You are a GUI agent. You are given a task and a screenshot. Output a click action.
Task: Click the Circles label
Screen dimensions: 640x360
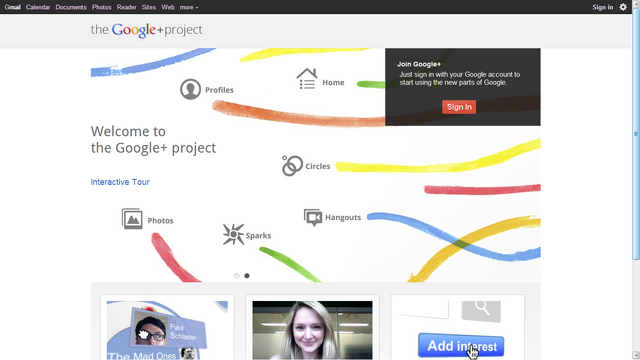[318, 166]
